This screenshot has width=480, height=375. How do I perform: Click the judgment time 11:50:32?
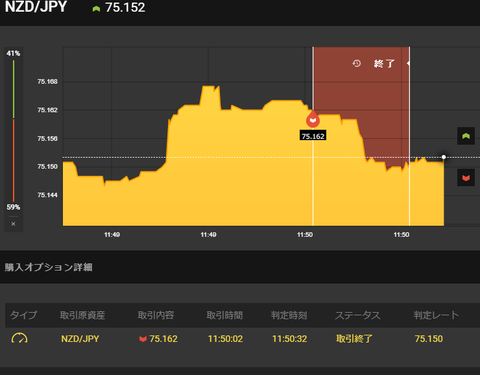point(290,339)
